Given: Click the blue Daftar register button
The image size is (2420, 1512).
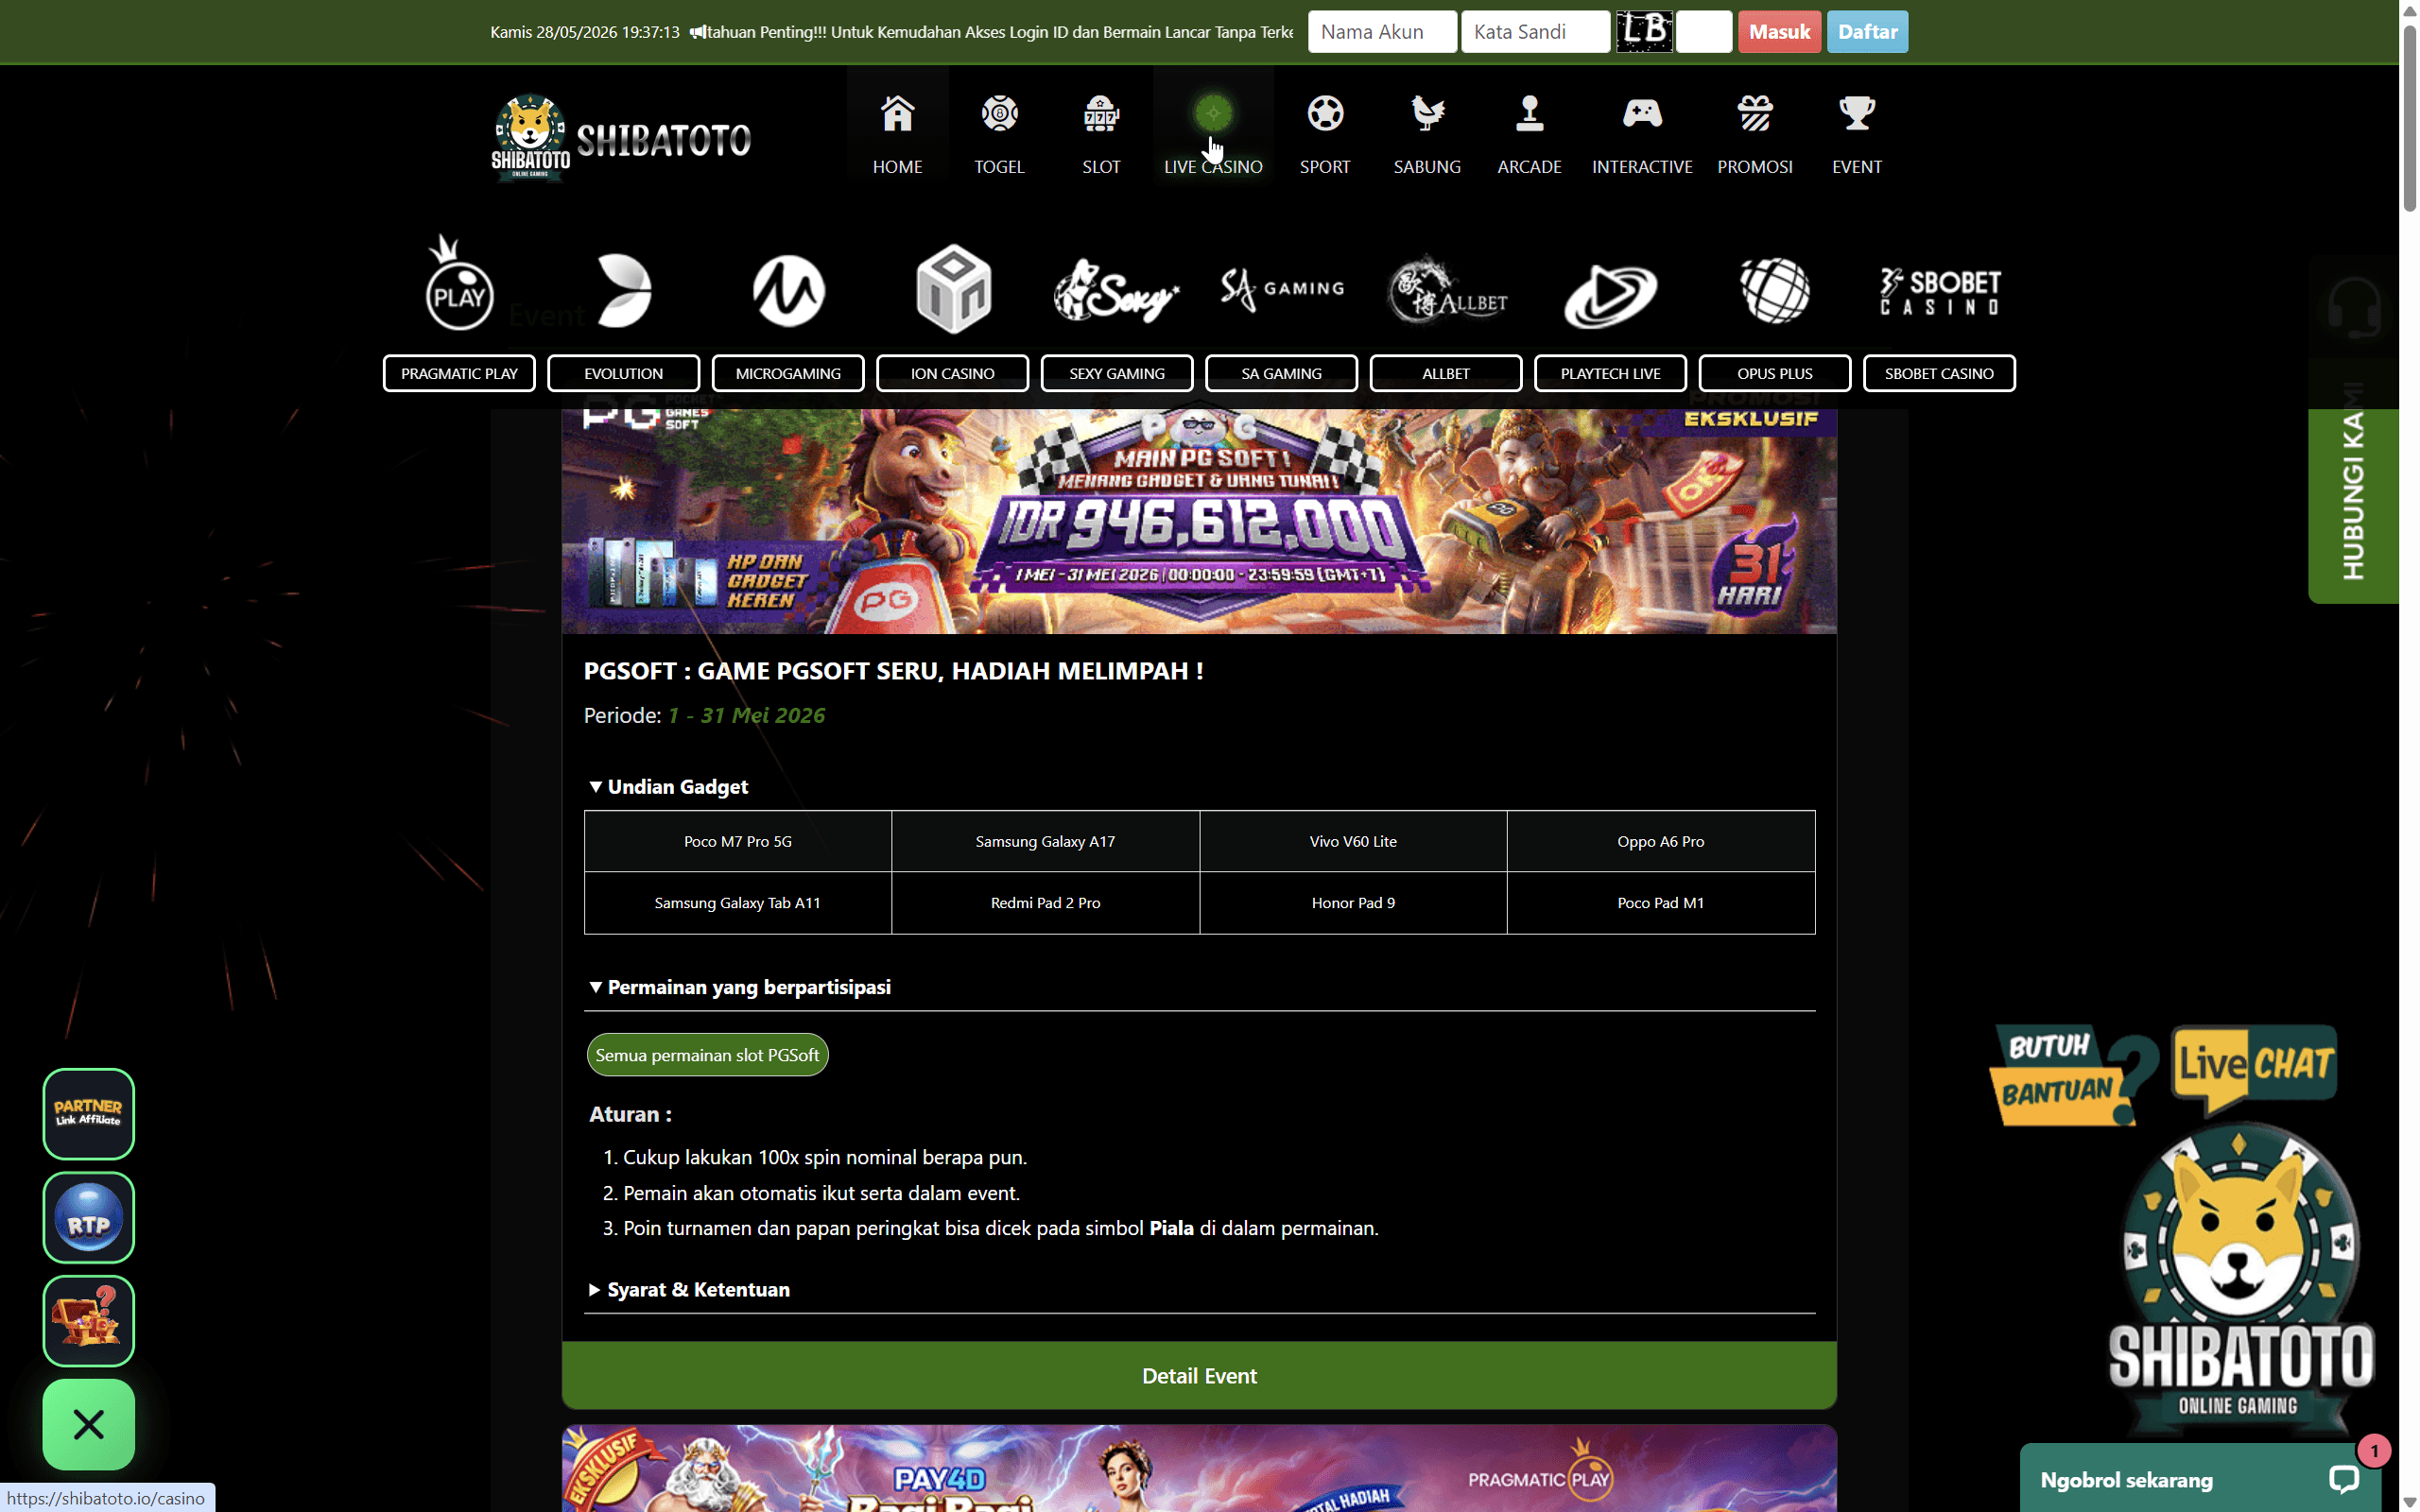Looking at the screenshot, I should [x=1867, y=32].
